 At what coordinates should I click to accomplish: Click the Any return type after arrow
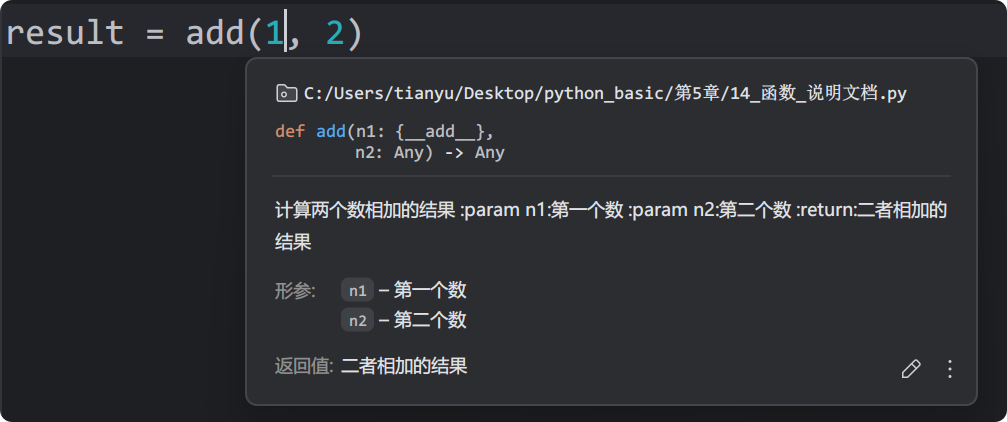pos(489,153)
